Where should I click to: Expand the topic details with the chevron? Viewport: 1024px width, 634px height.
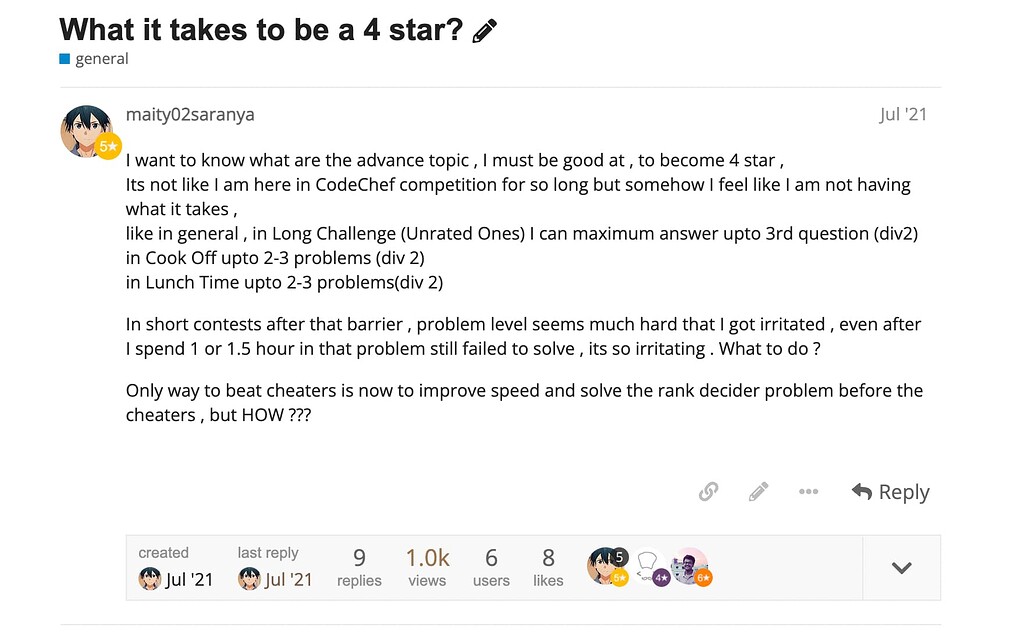[901, 566]
